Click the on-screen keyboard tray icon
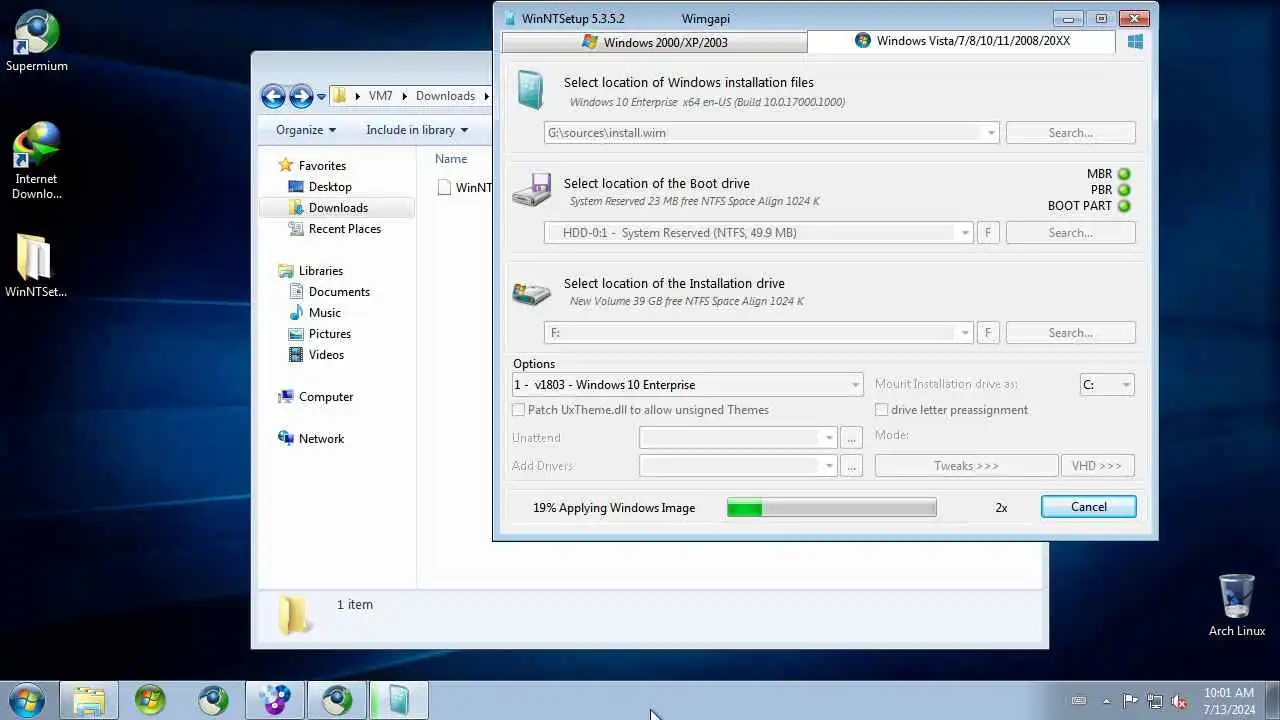Viewport: 1280px width, 720px height. pos(1079,701)
